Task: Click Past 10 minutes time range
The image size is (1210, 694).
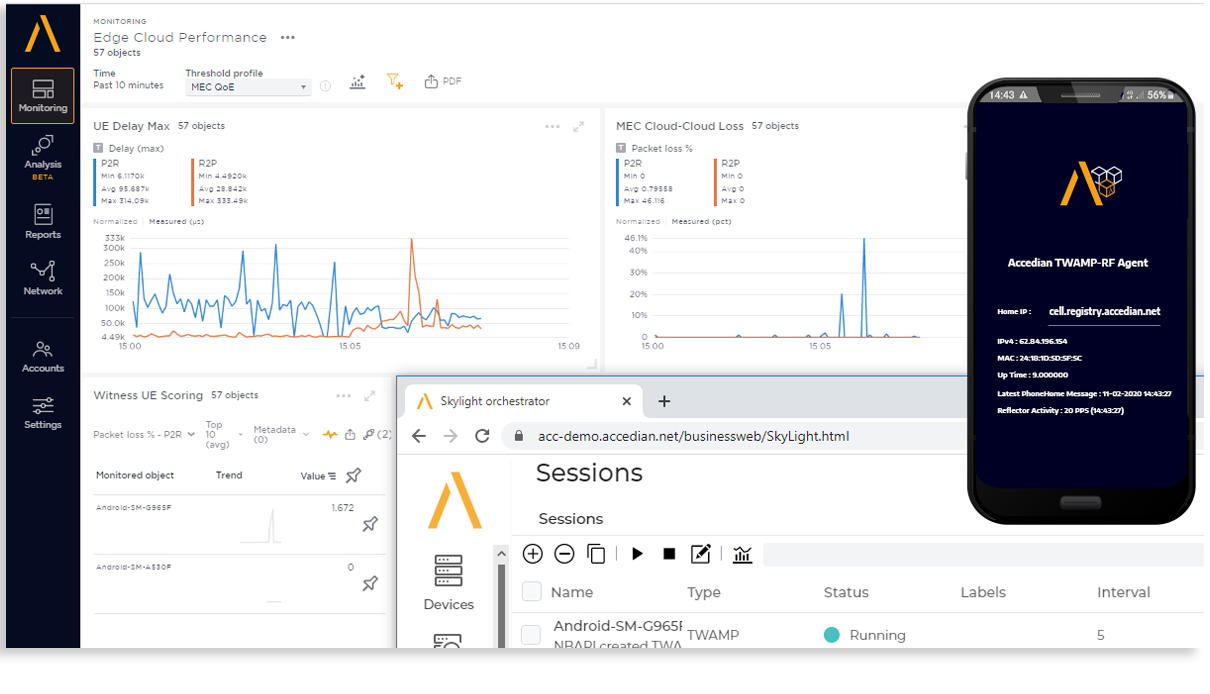Action: coord(128,86)
